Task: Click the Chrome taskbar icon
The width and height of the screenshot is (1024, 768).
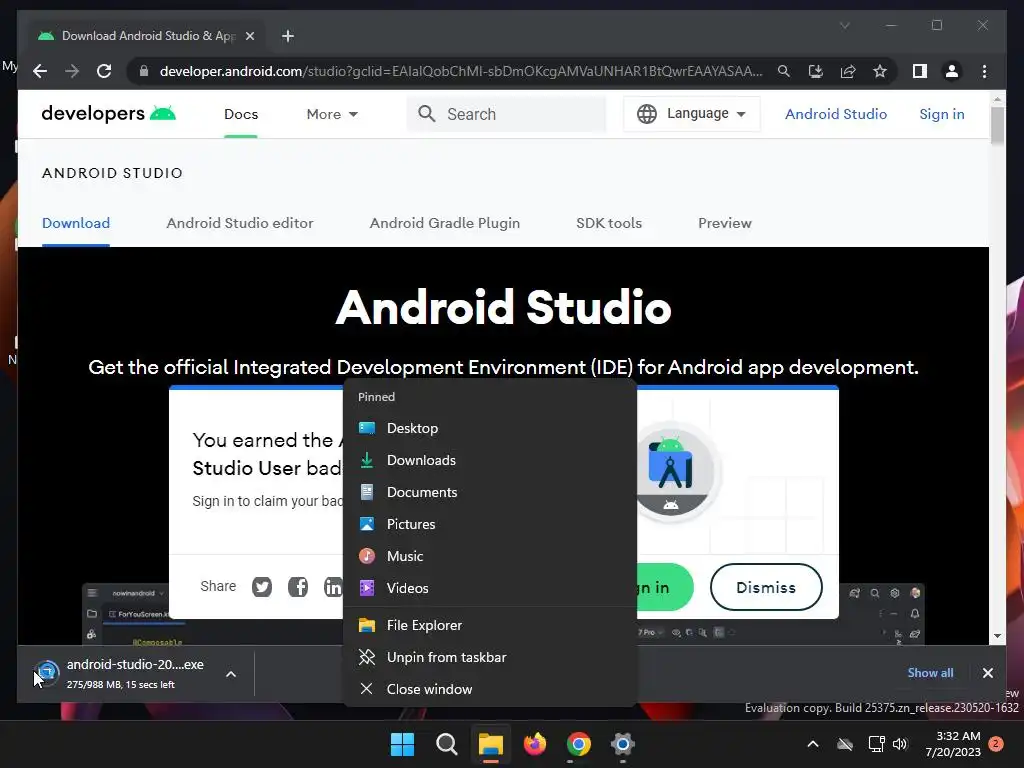Action: [x=579, y=744]
